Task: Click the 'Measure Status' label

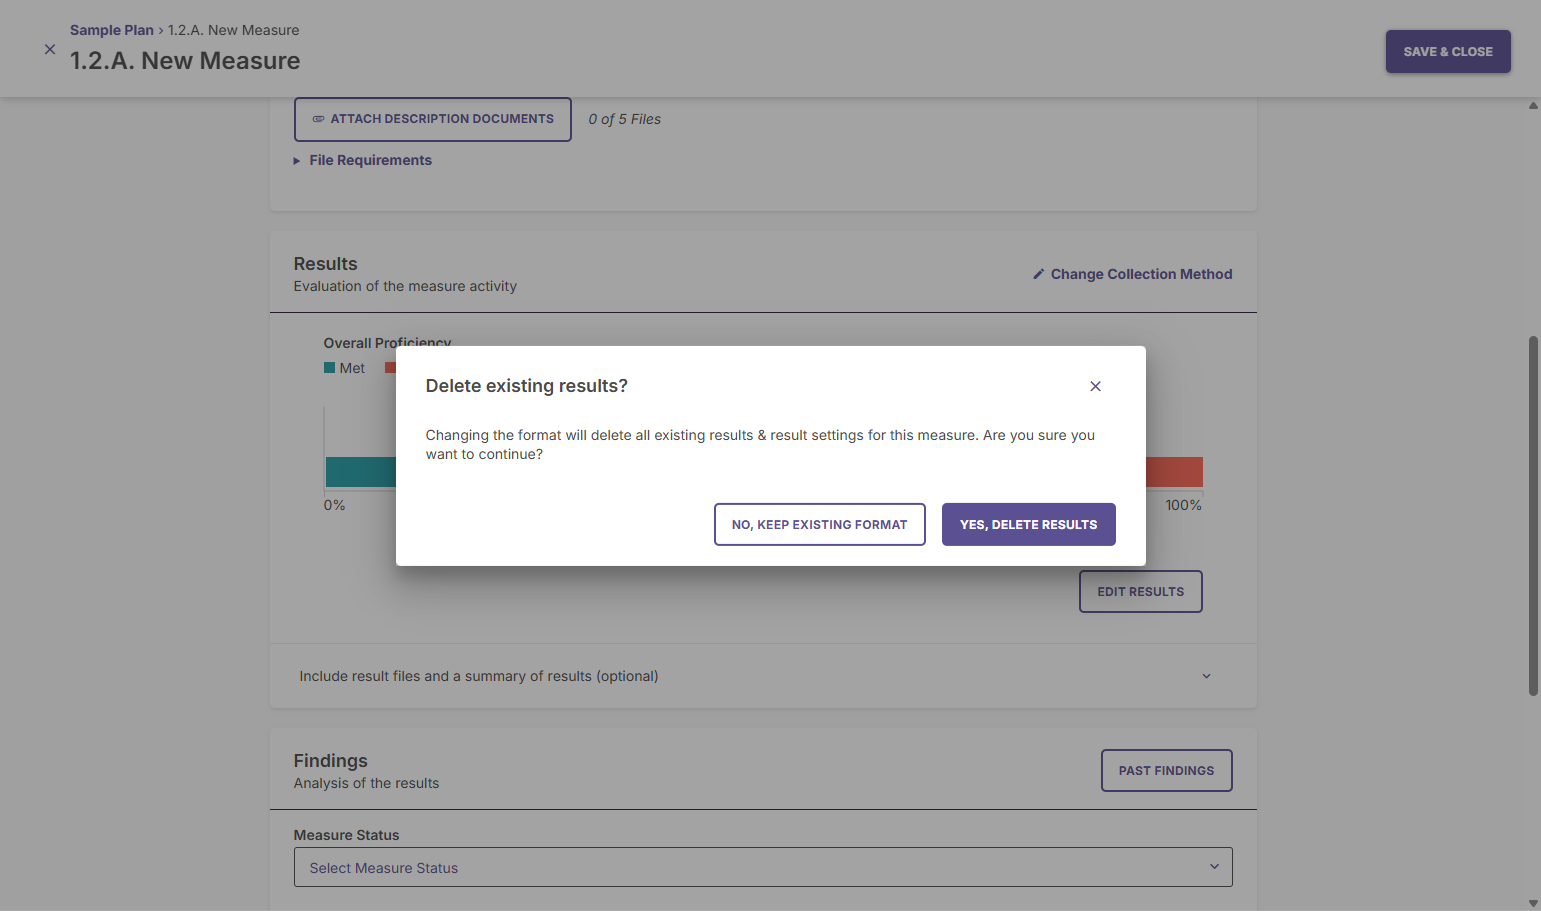Action: 346,835
